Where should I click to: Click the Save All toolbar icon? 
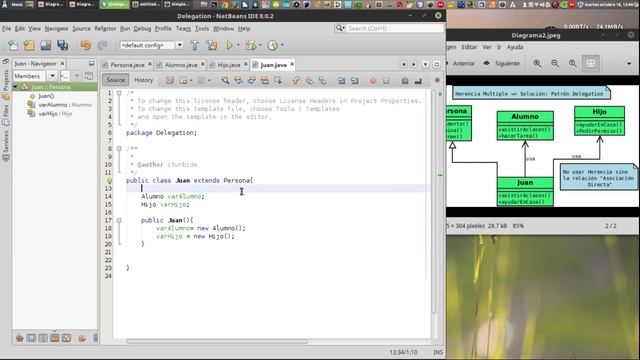pyautogui.click(x=62, y=45)
